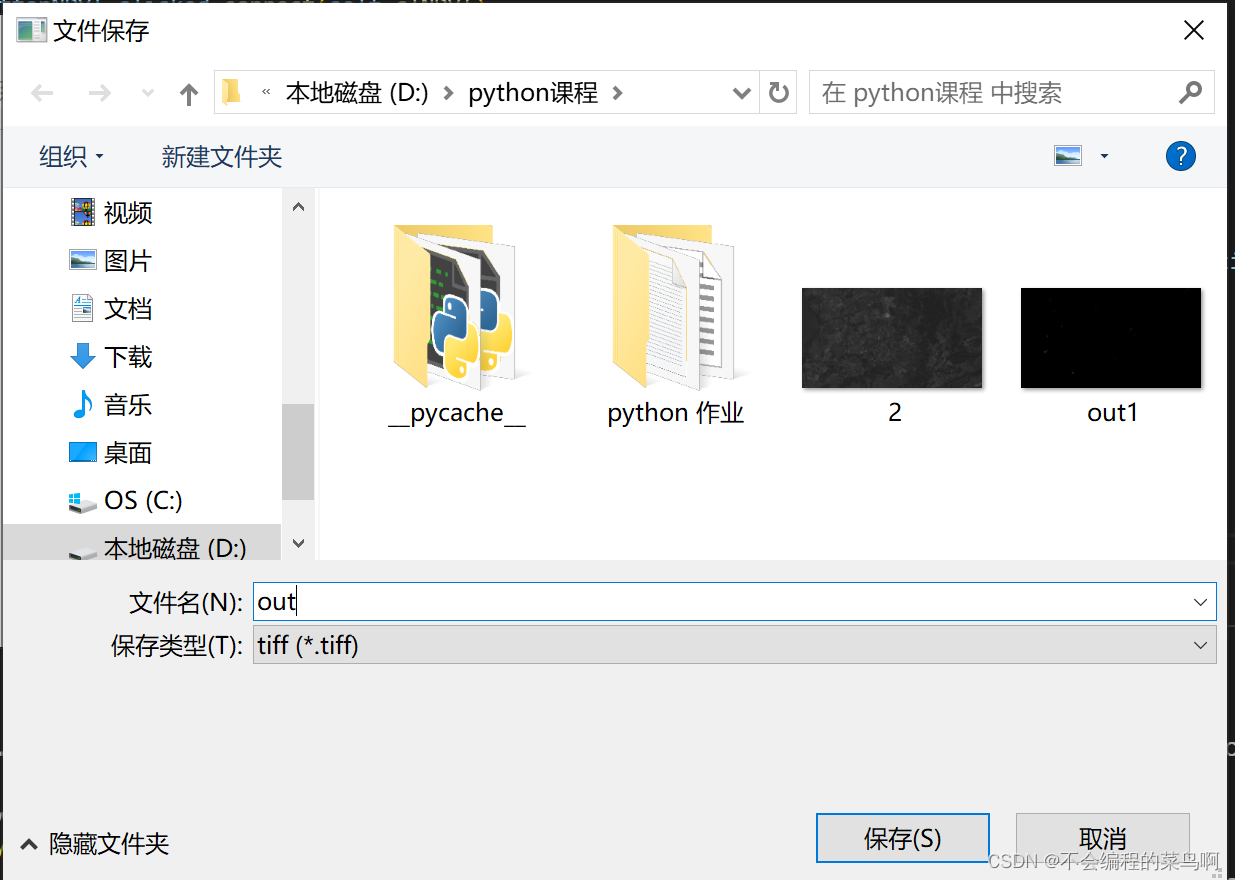The height and width of the screenshot is (880, 1235).
Task: Click the blue help question mark icon
Action: pos(1180,156)
